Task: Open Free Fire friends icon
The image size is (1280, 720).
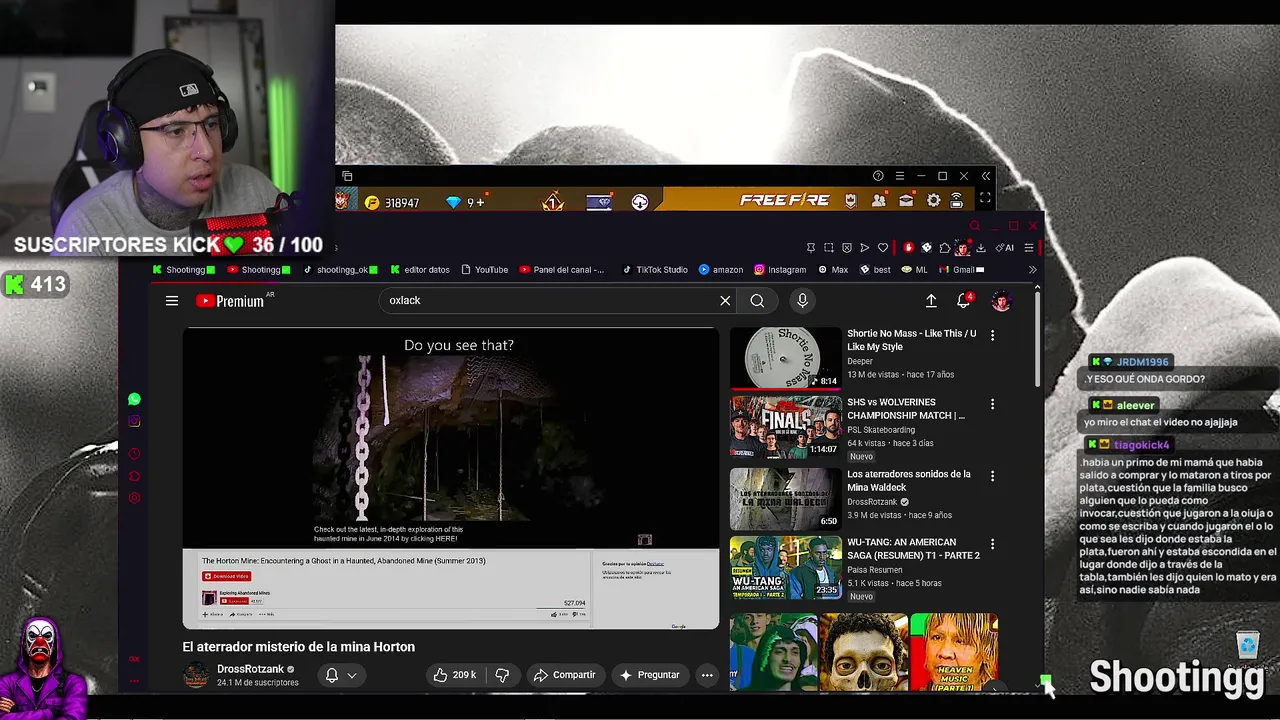Action: pyautogui.click(x=879, y=200)
